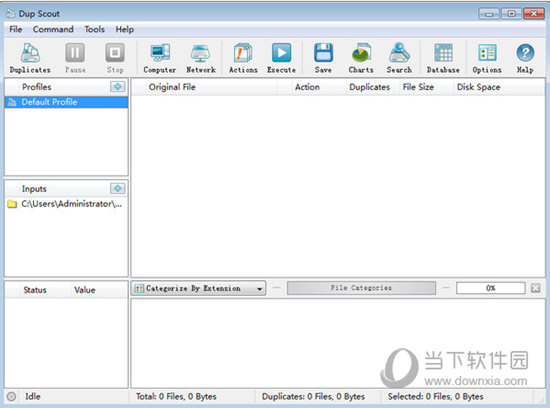
Task: Select the C:\Users\Administrator input folder
Action: pyautogui.click(x=66, y=204)
